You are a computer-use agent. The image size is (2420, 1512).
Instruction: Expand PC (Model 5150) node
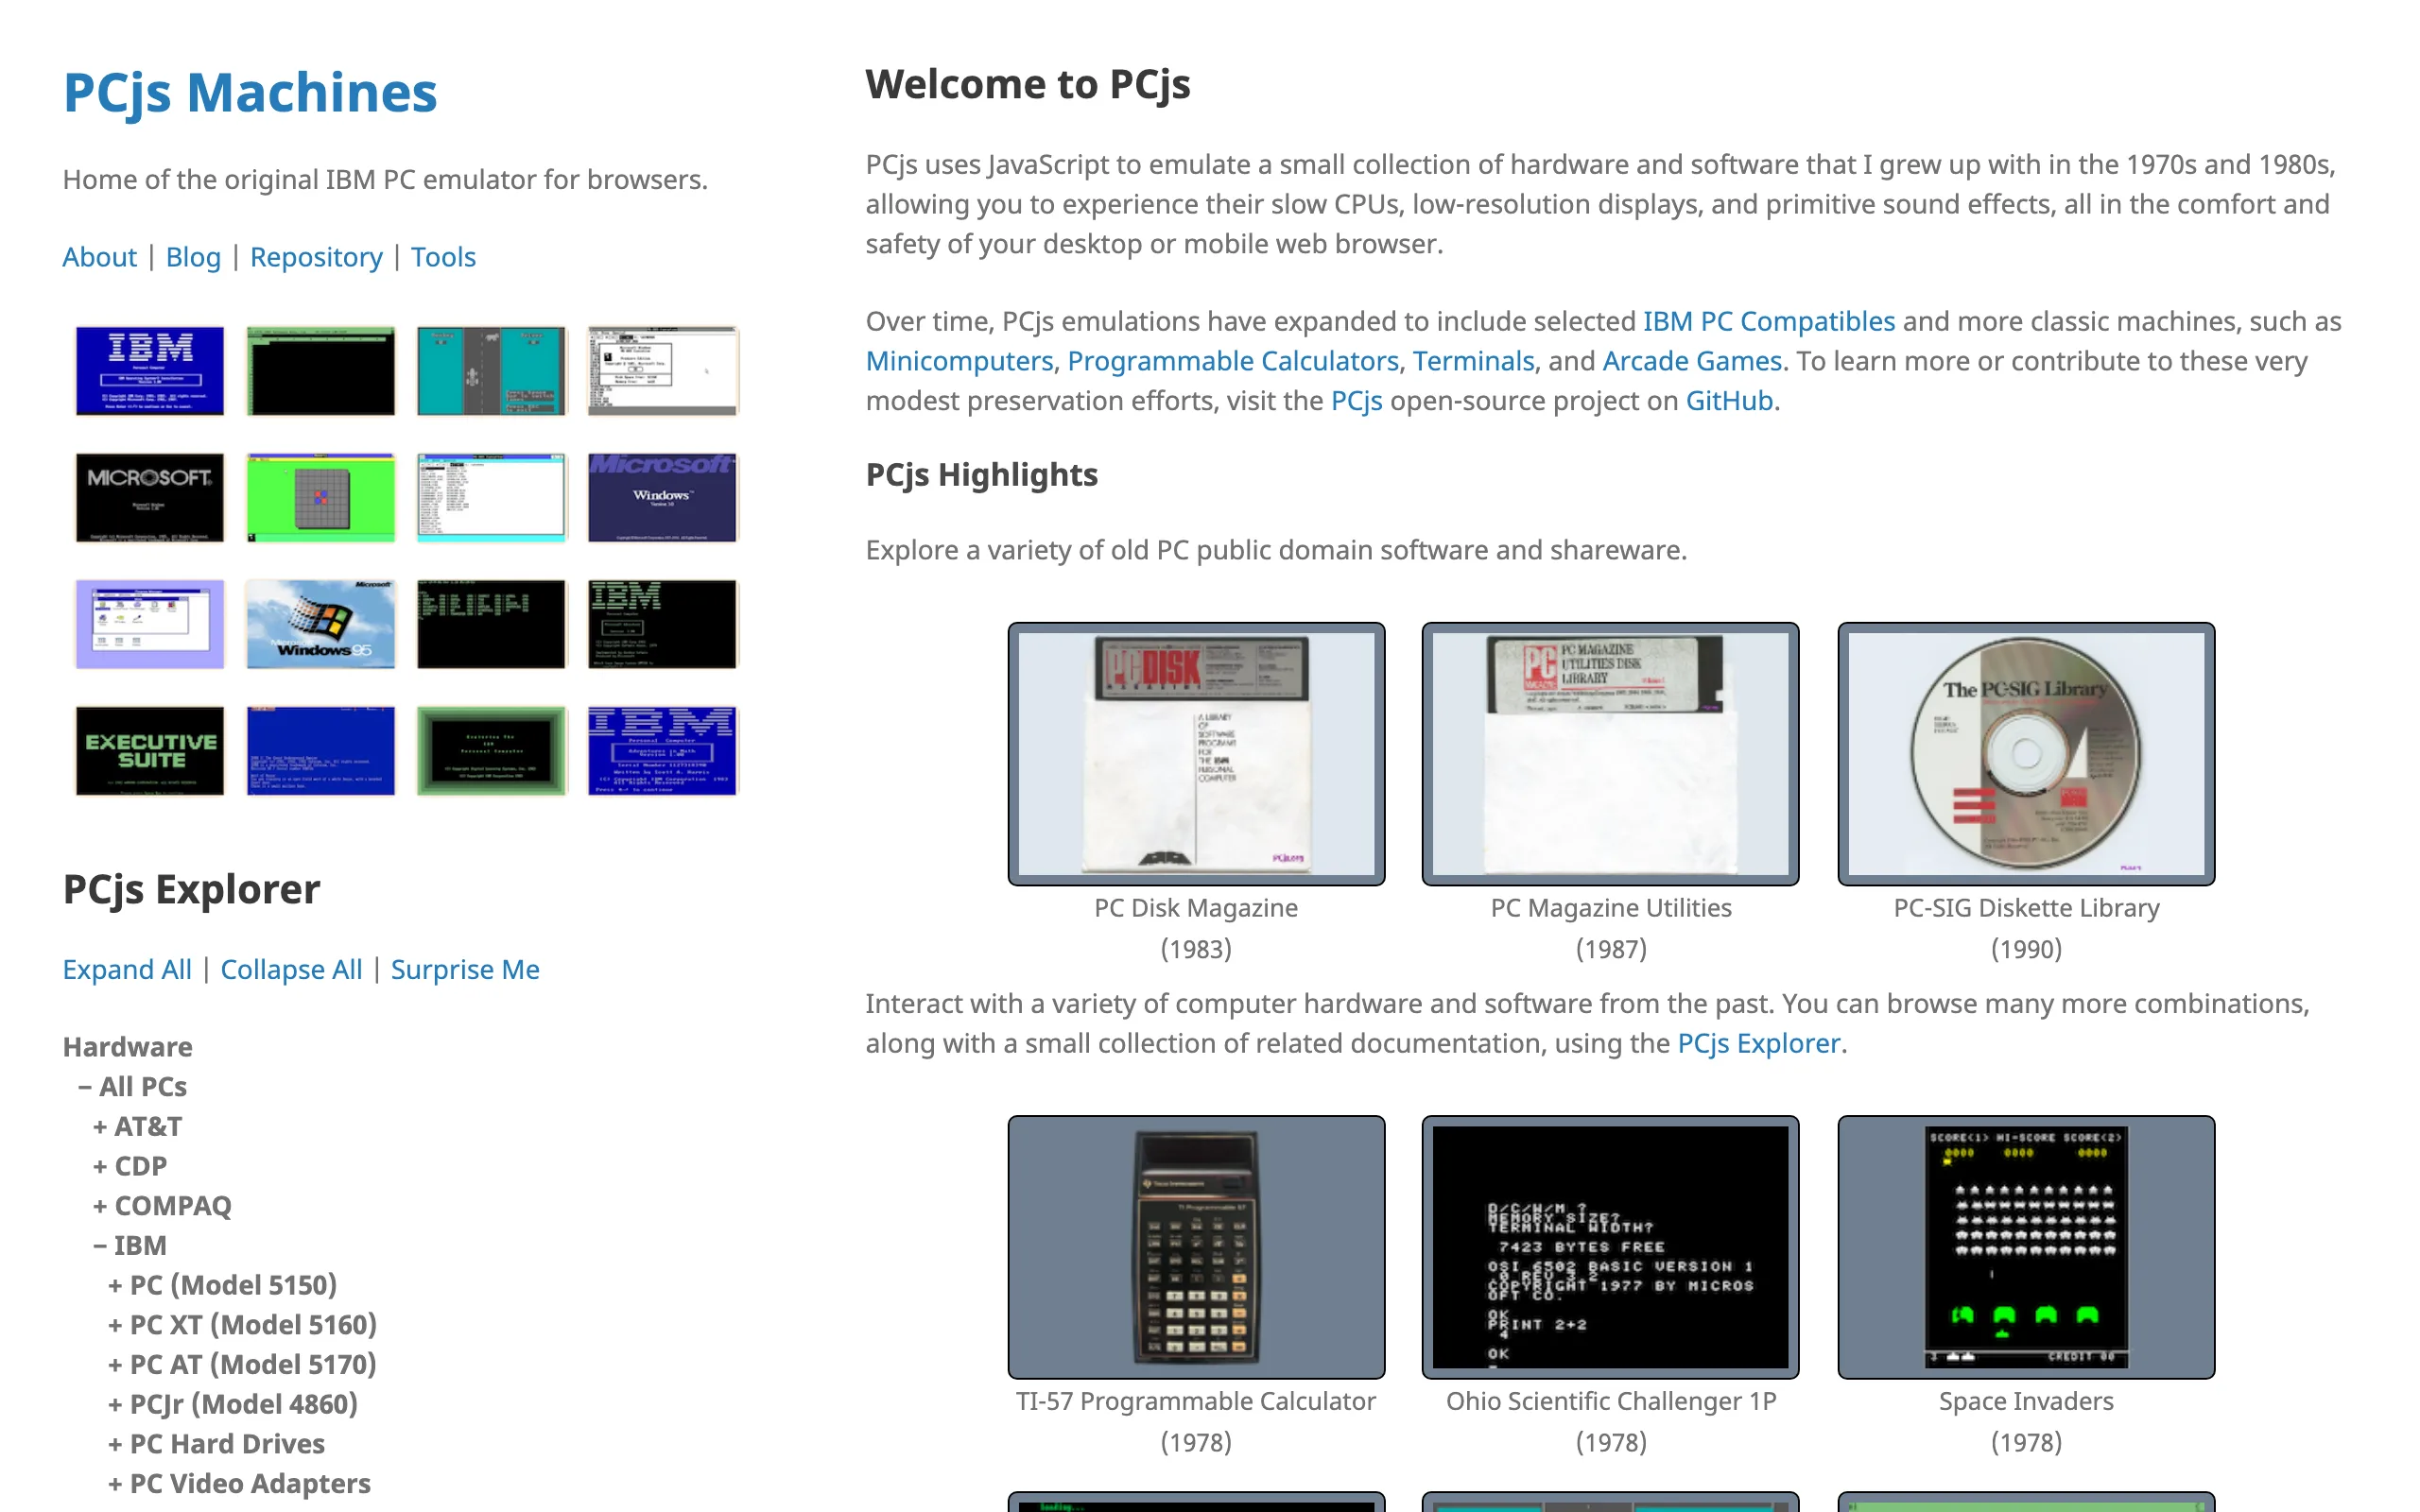tap(222, 1285)
